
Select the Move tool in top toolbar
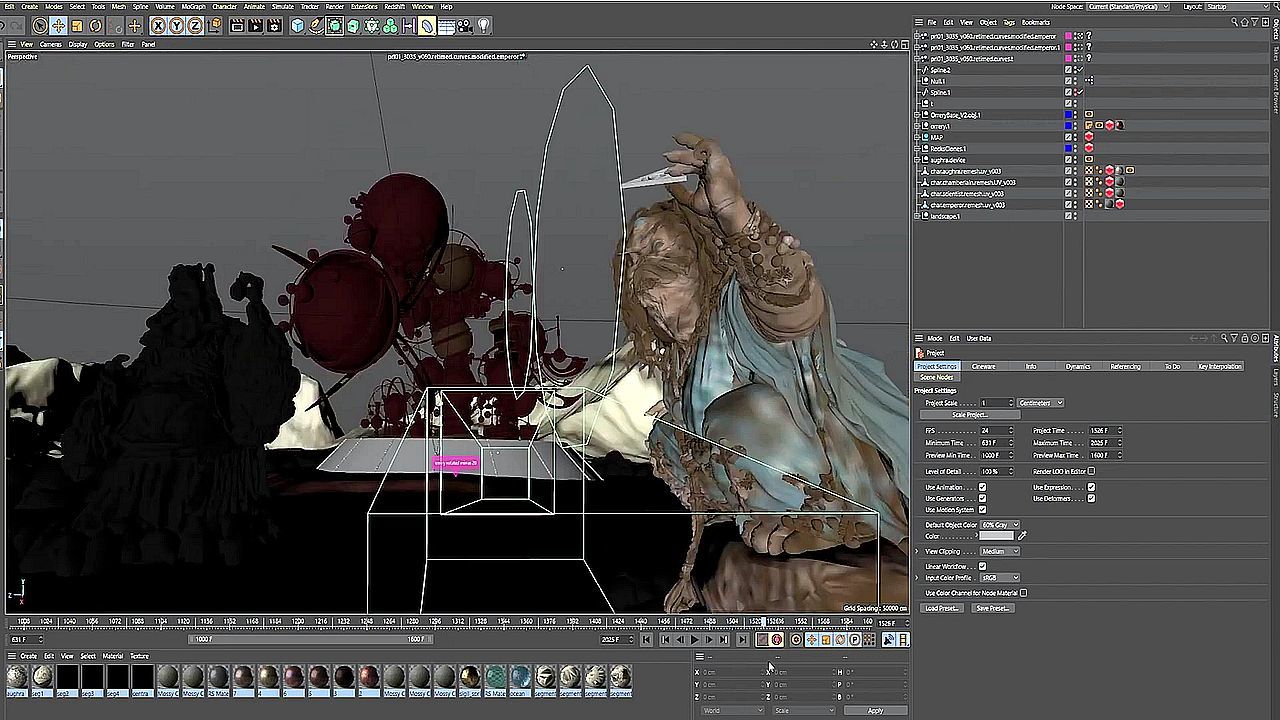point(58,26)
